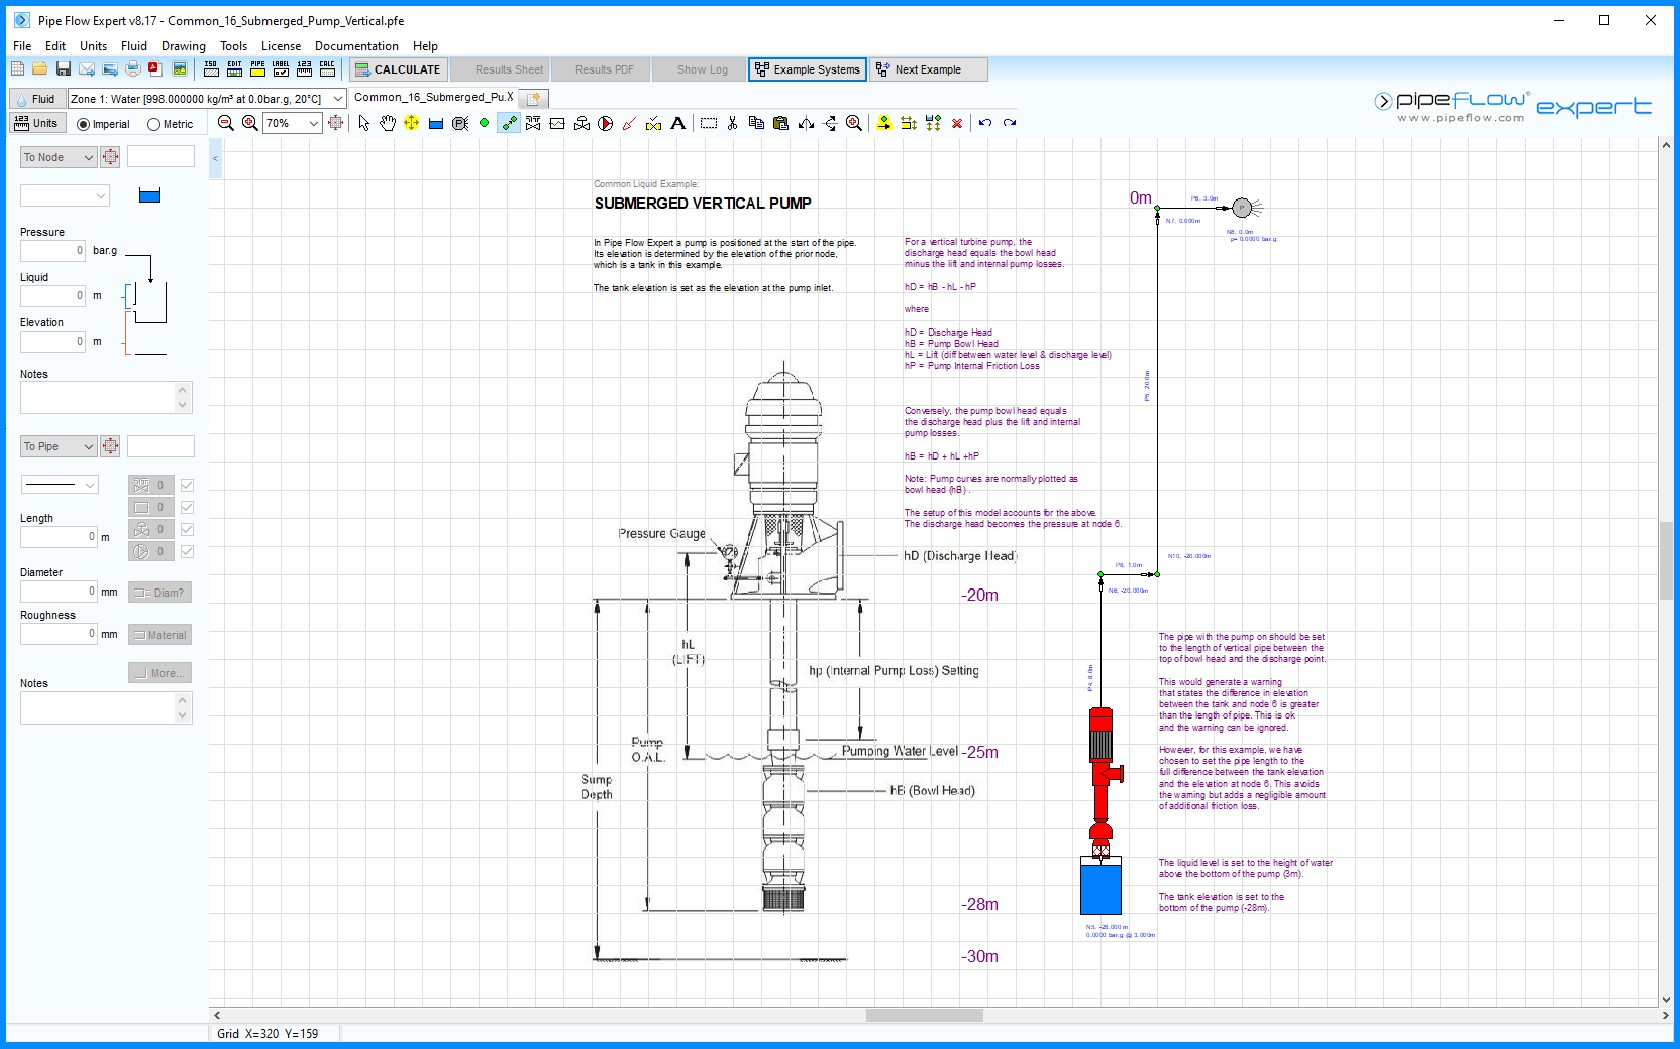Screen dimensions: 1680x1049
Task: Click the Redo arrow icon
Action: (x=1010, y=123)
